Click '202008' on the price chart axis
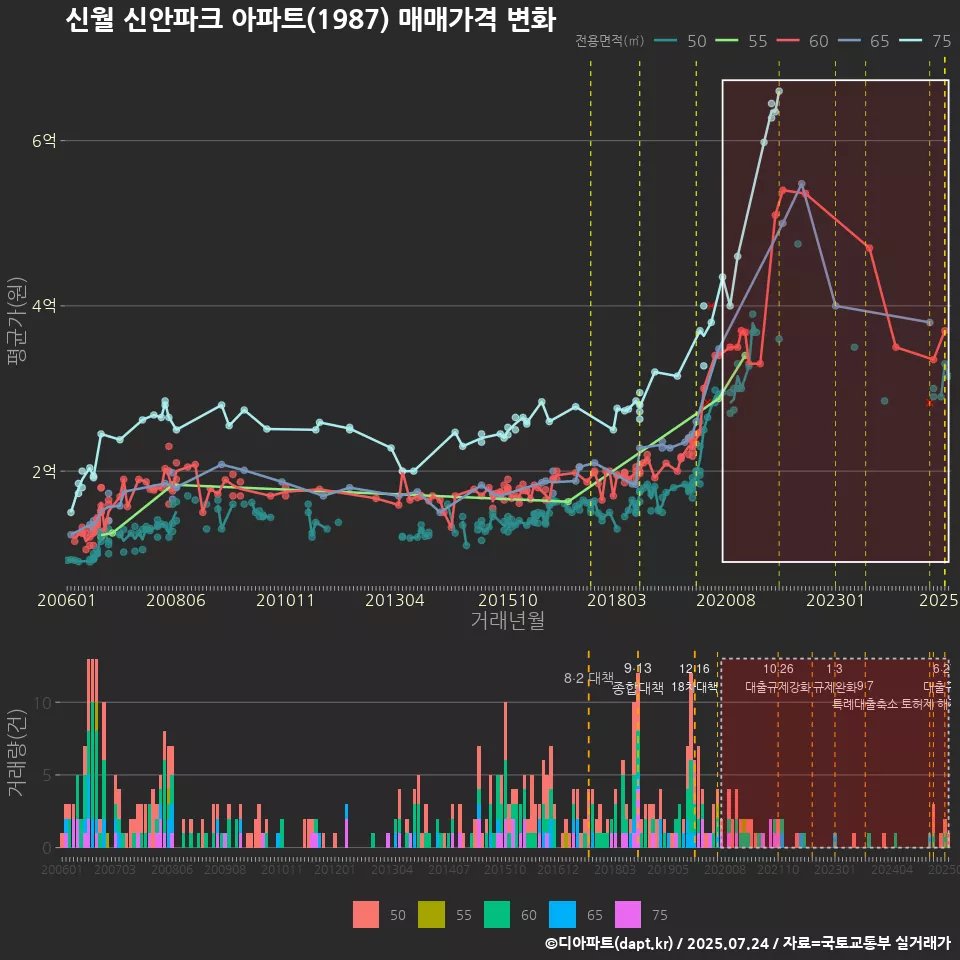The width and height of the screenshot is (960, 960). pos(726,600)
